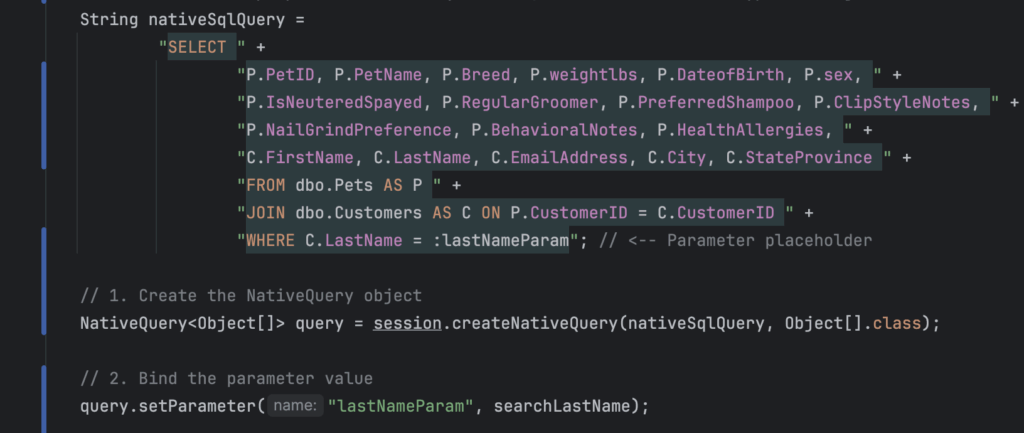
Task: Click the 'name:' parameter inlay hint
Action: click(x=297, y=406)
